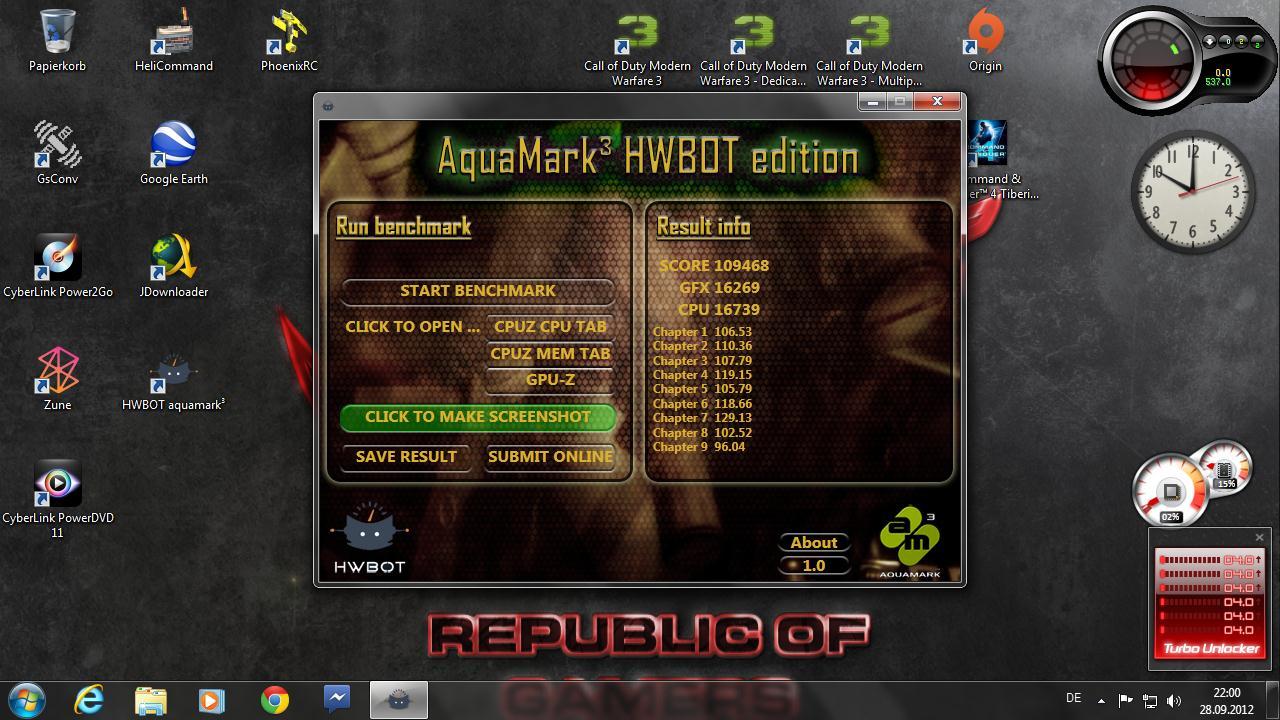Viewport: 1280px width, 720px height.
Task: Select the Call of Duty Modern Warfare 3 shortcut
Action: point(637,48)
